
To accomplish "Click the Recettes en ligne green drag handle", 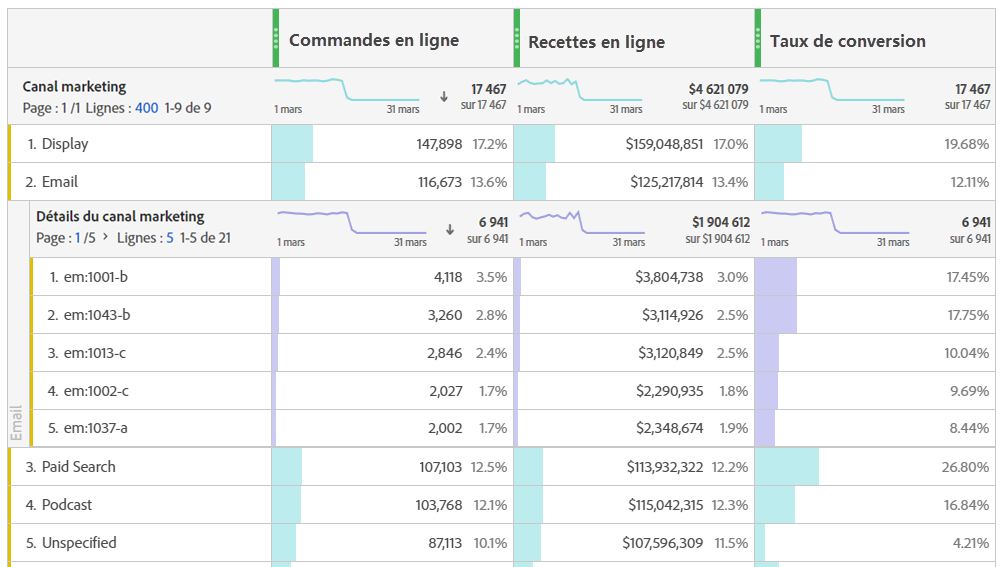I will 517,38.
